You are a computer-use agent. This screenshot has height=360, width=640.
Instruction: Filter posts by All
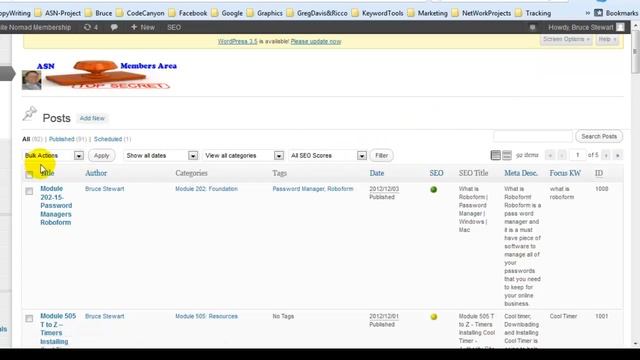pyautogui.click(x=26, y=139)
